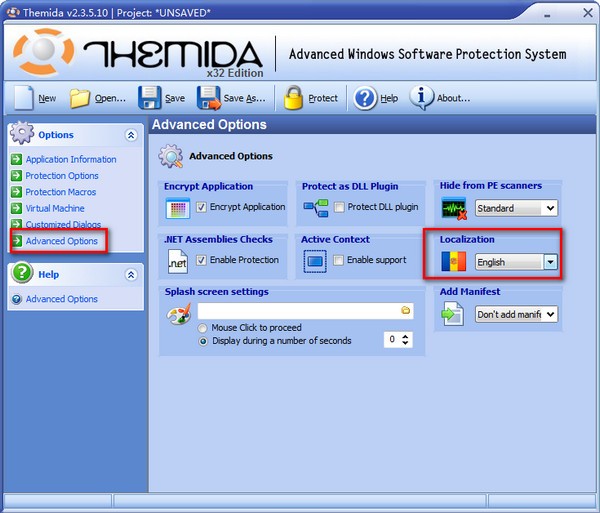The width and height of the screenshot is (600, 513).
Task: Click the Save floppy disk icon
Action: pyautogui.click(x=150, y=98)
